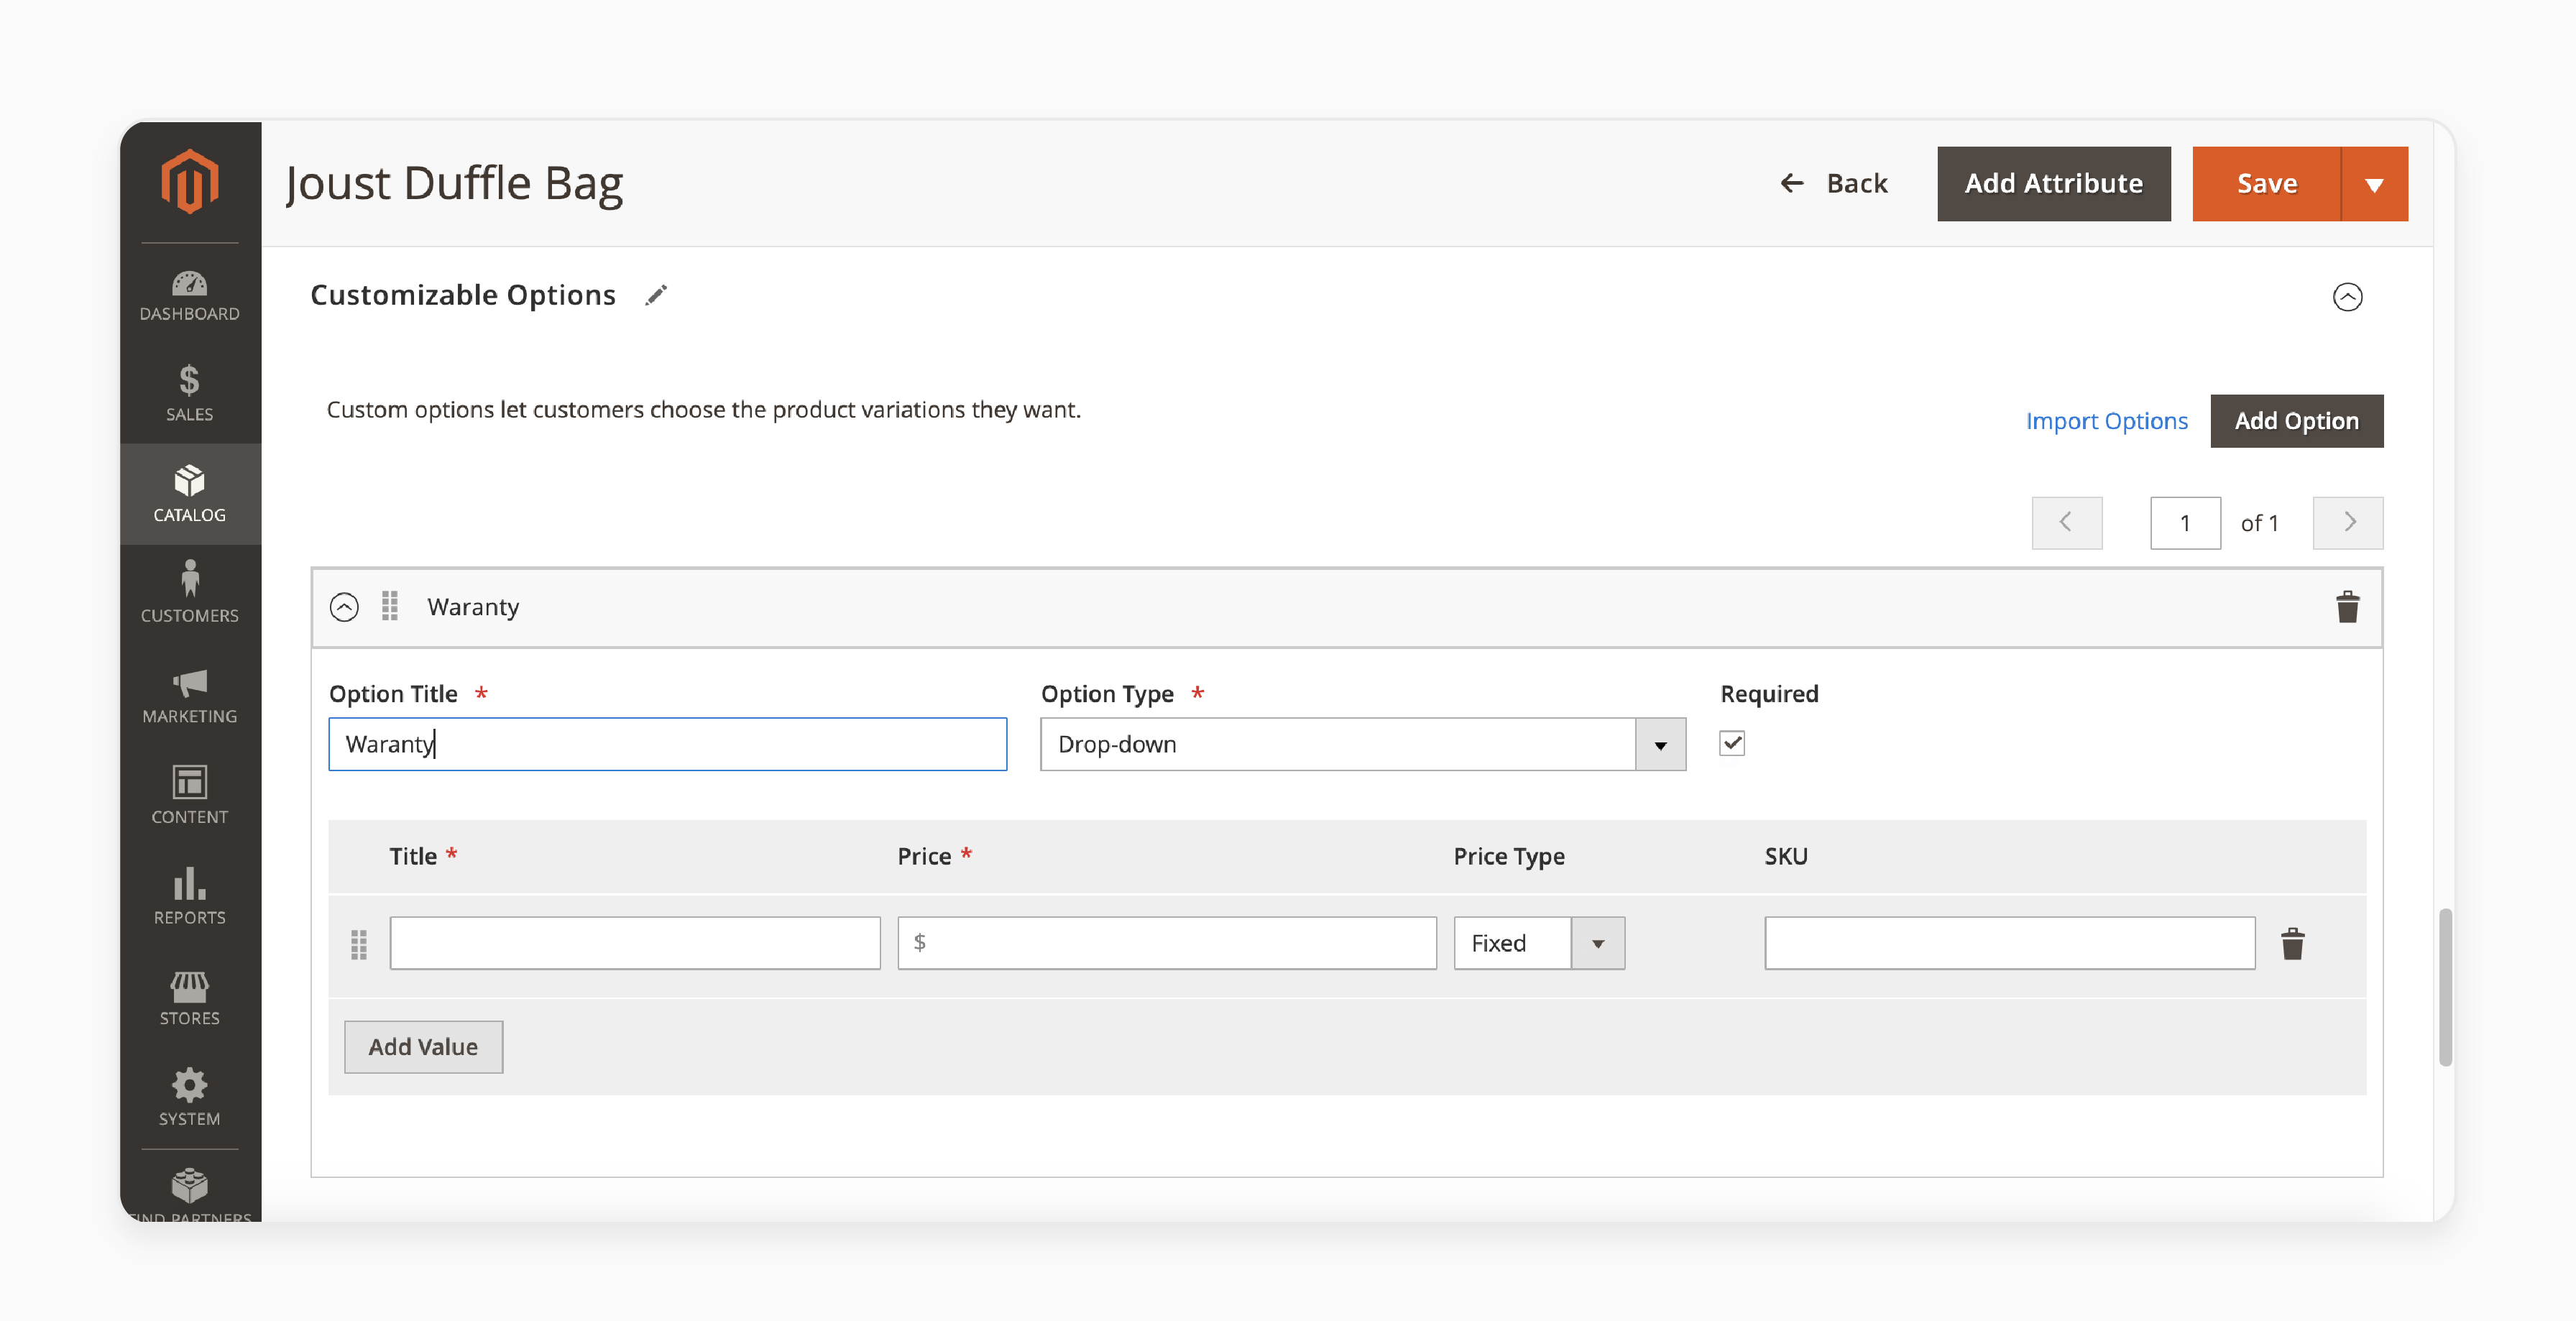Image resolution: width=2576 pixels, height=1321 pixels.
Task: Delete the Waranty option with trash icon
Action: click(2347, 606)
